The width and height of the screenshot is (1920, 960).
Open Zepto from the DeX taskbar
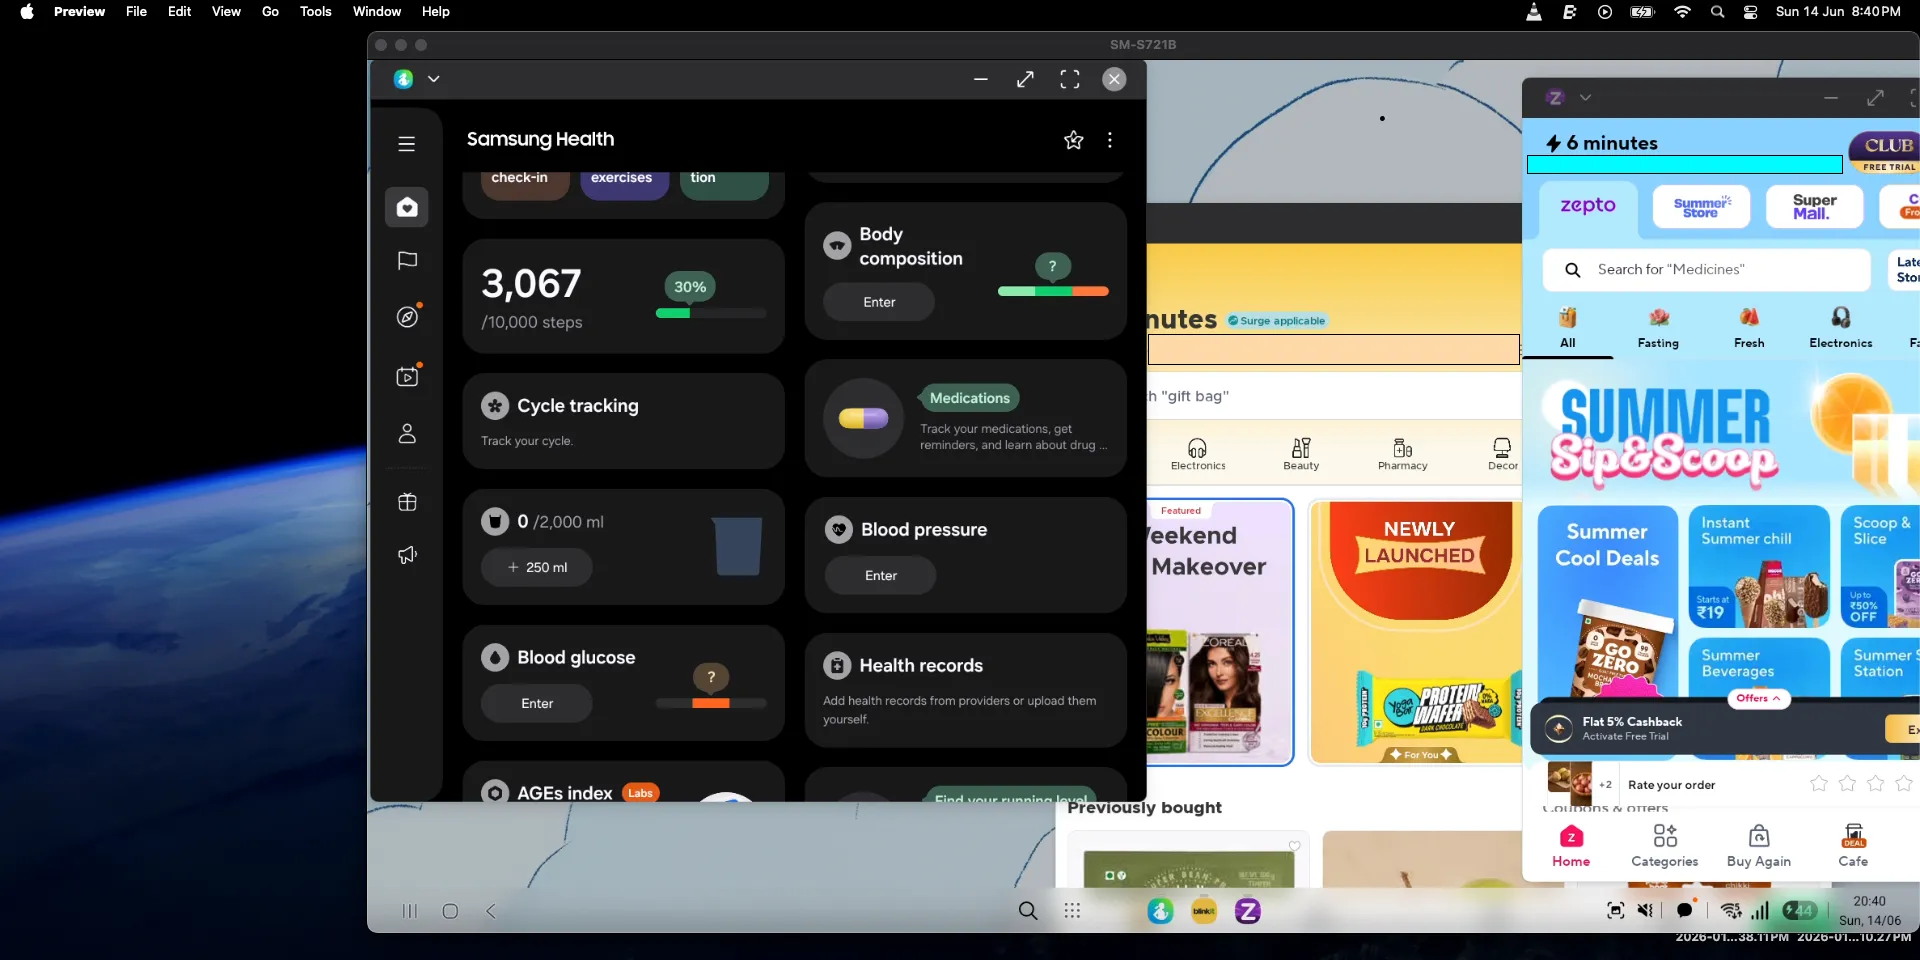[x=1248, y=911]
